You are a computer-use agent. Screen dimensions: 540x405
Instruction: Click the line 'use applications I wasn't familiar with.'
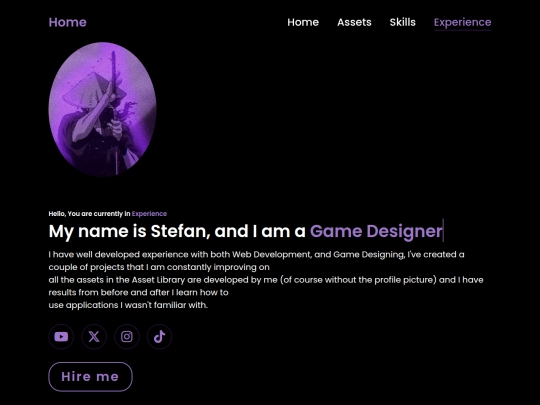[x=128, y=305]
